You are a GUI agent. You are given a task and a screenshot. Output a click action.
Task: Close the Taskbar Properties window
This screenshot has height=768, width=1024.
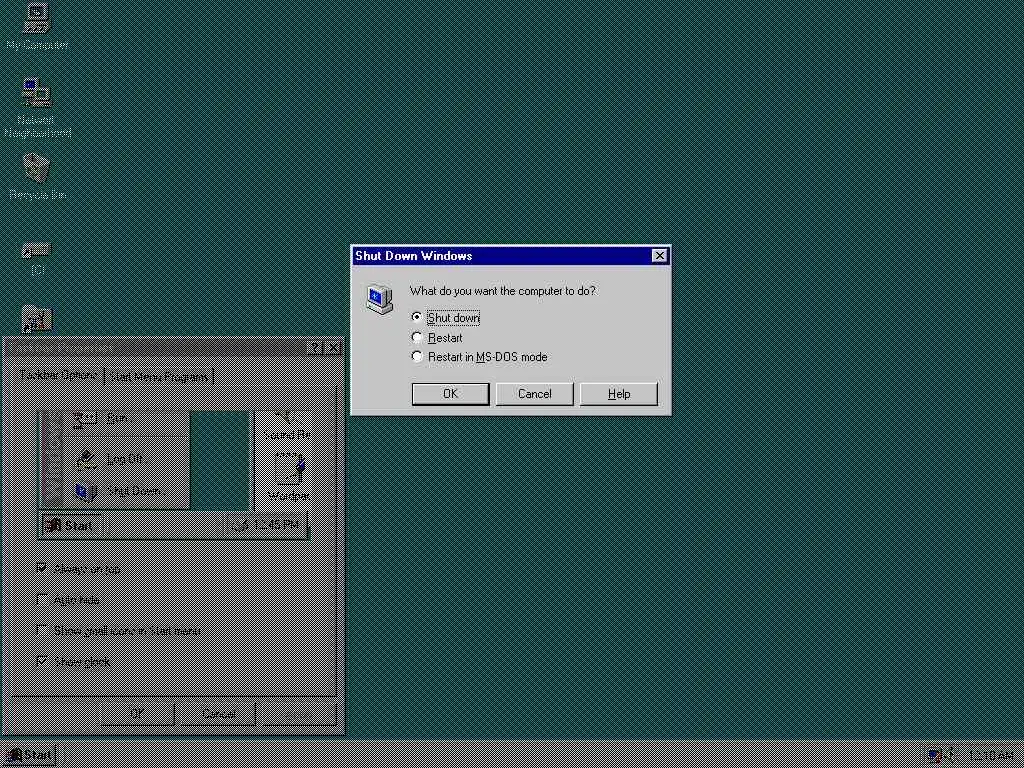pos(333,347)
